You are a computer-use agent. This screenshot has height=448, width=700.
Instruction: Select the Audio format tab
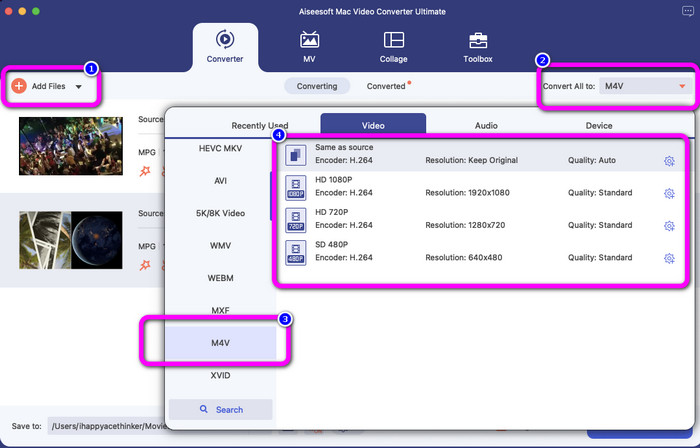point(486,125)
